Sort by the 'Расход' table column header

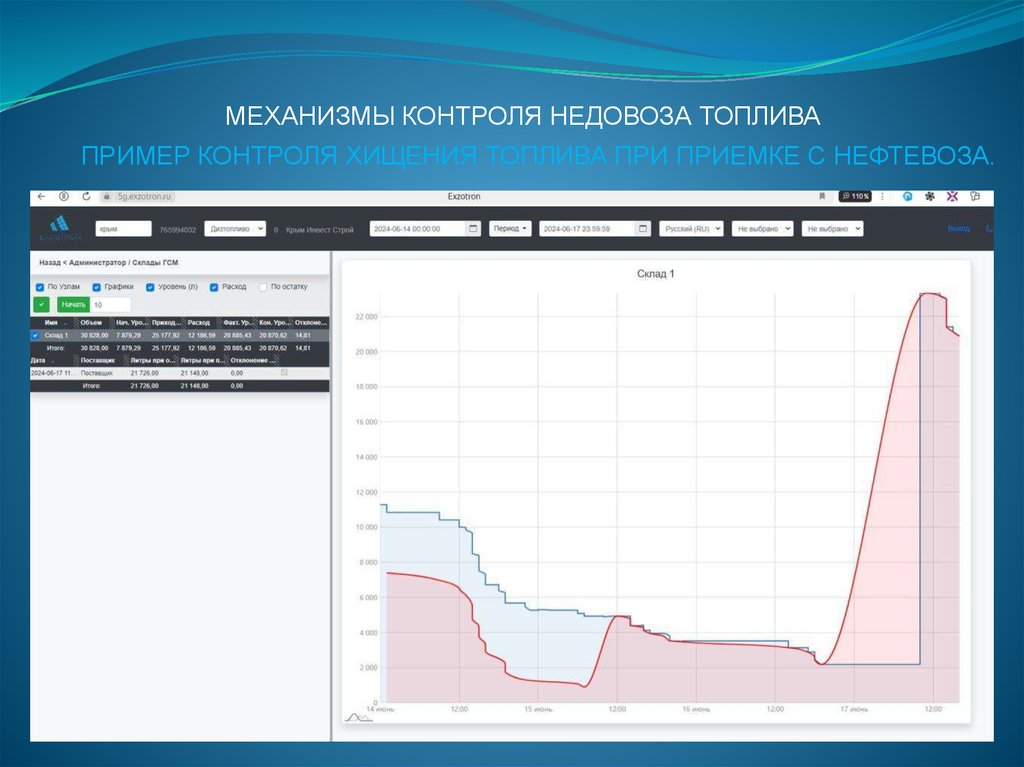(x=199, y=323)
